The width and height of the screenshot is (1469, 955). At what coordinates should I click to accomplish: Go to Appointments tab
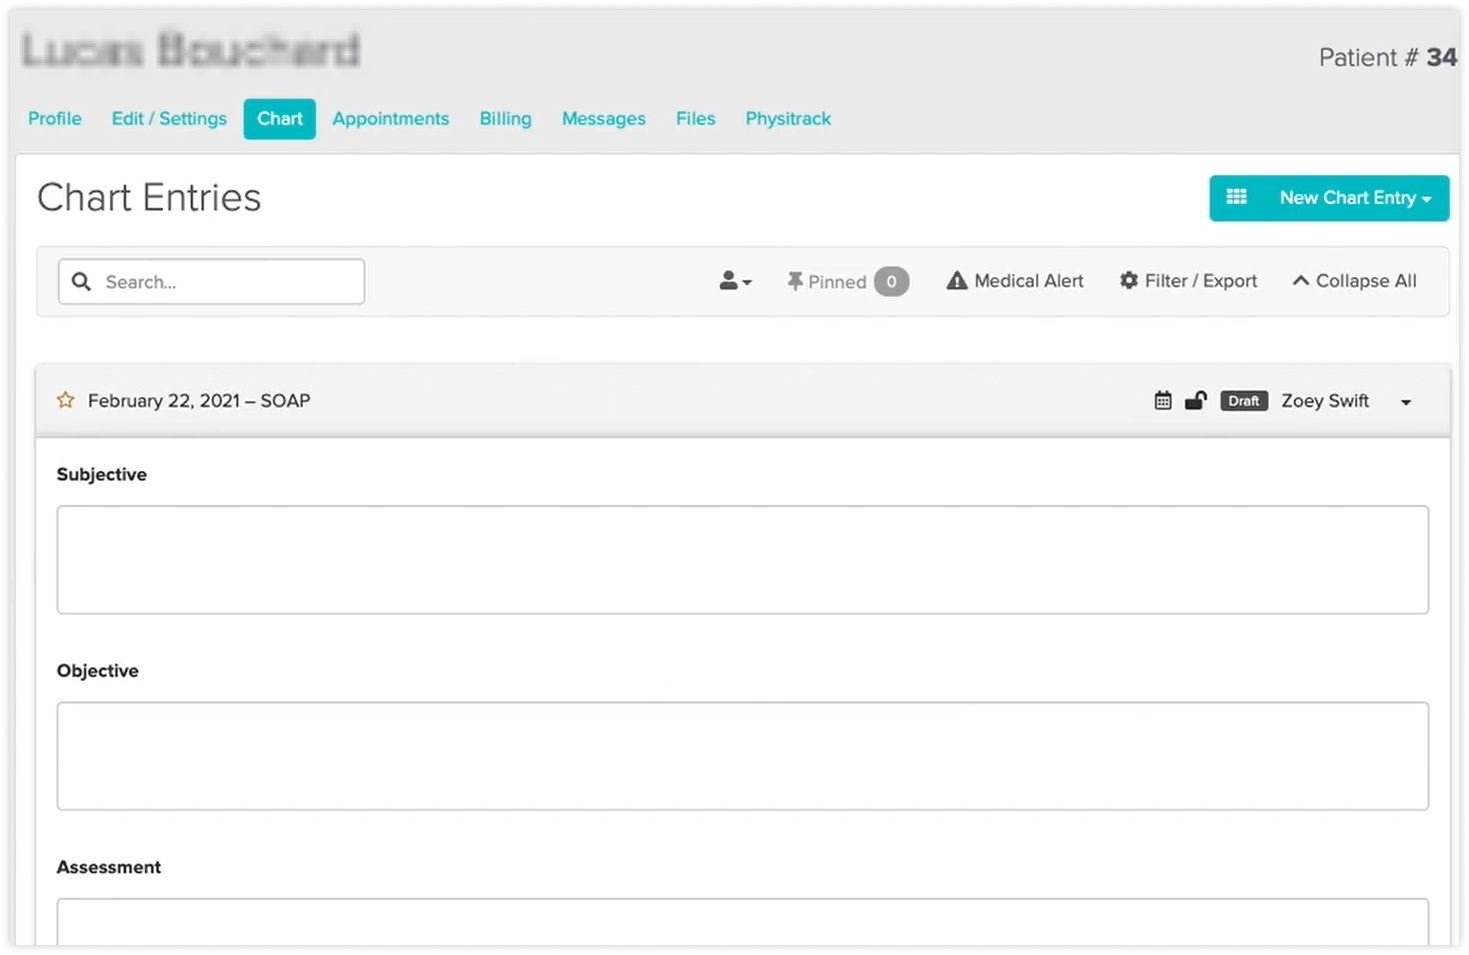click(391, 118)
